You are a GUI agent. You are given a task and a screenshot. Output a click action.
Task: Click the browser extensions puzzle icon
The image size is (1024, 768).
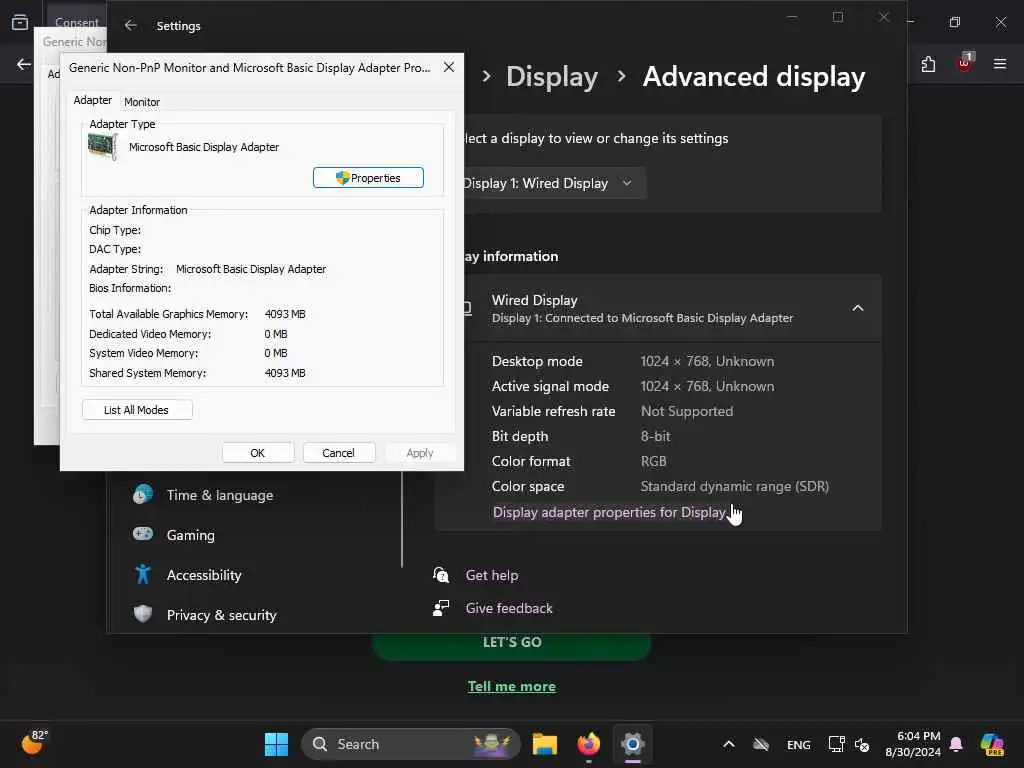point(928,64)
